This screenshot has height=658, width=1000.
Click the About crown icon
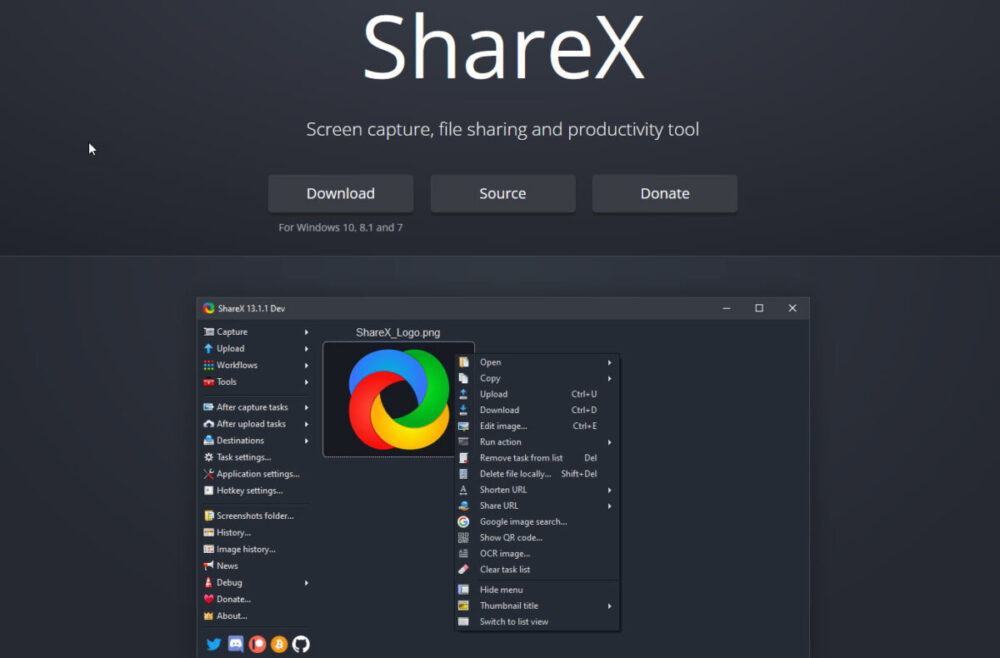(209, 616)
